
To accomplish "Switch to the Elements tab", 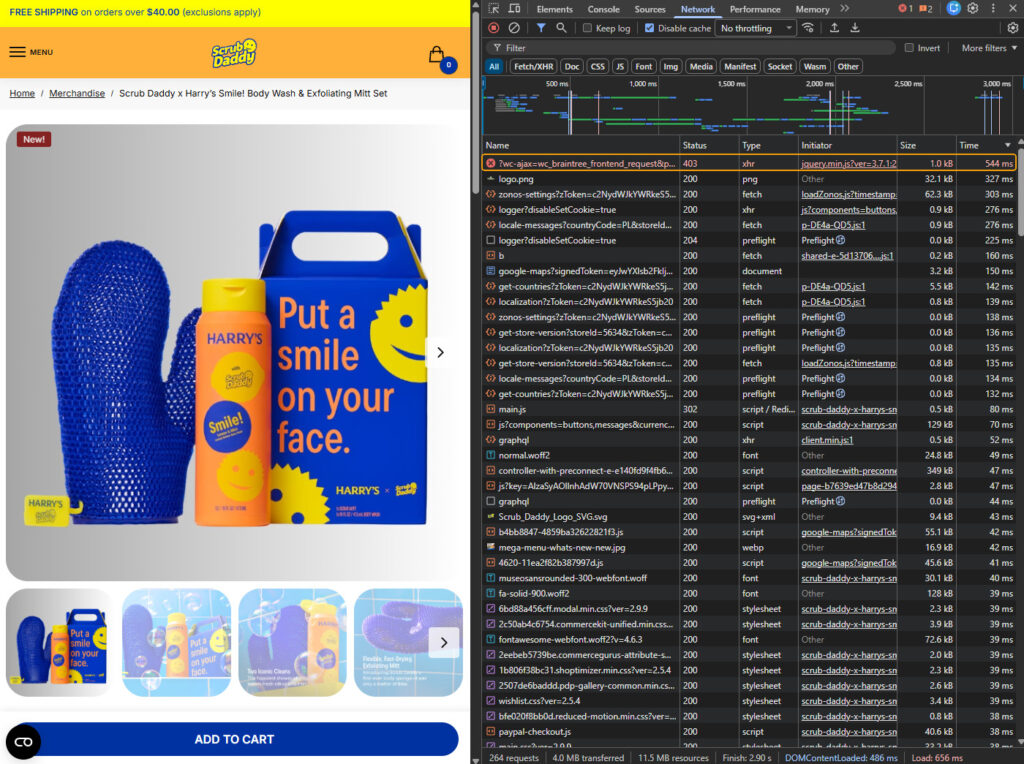I will 554,9.
